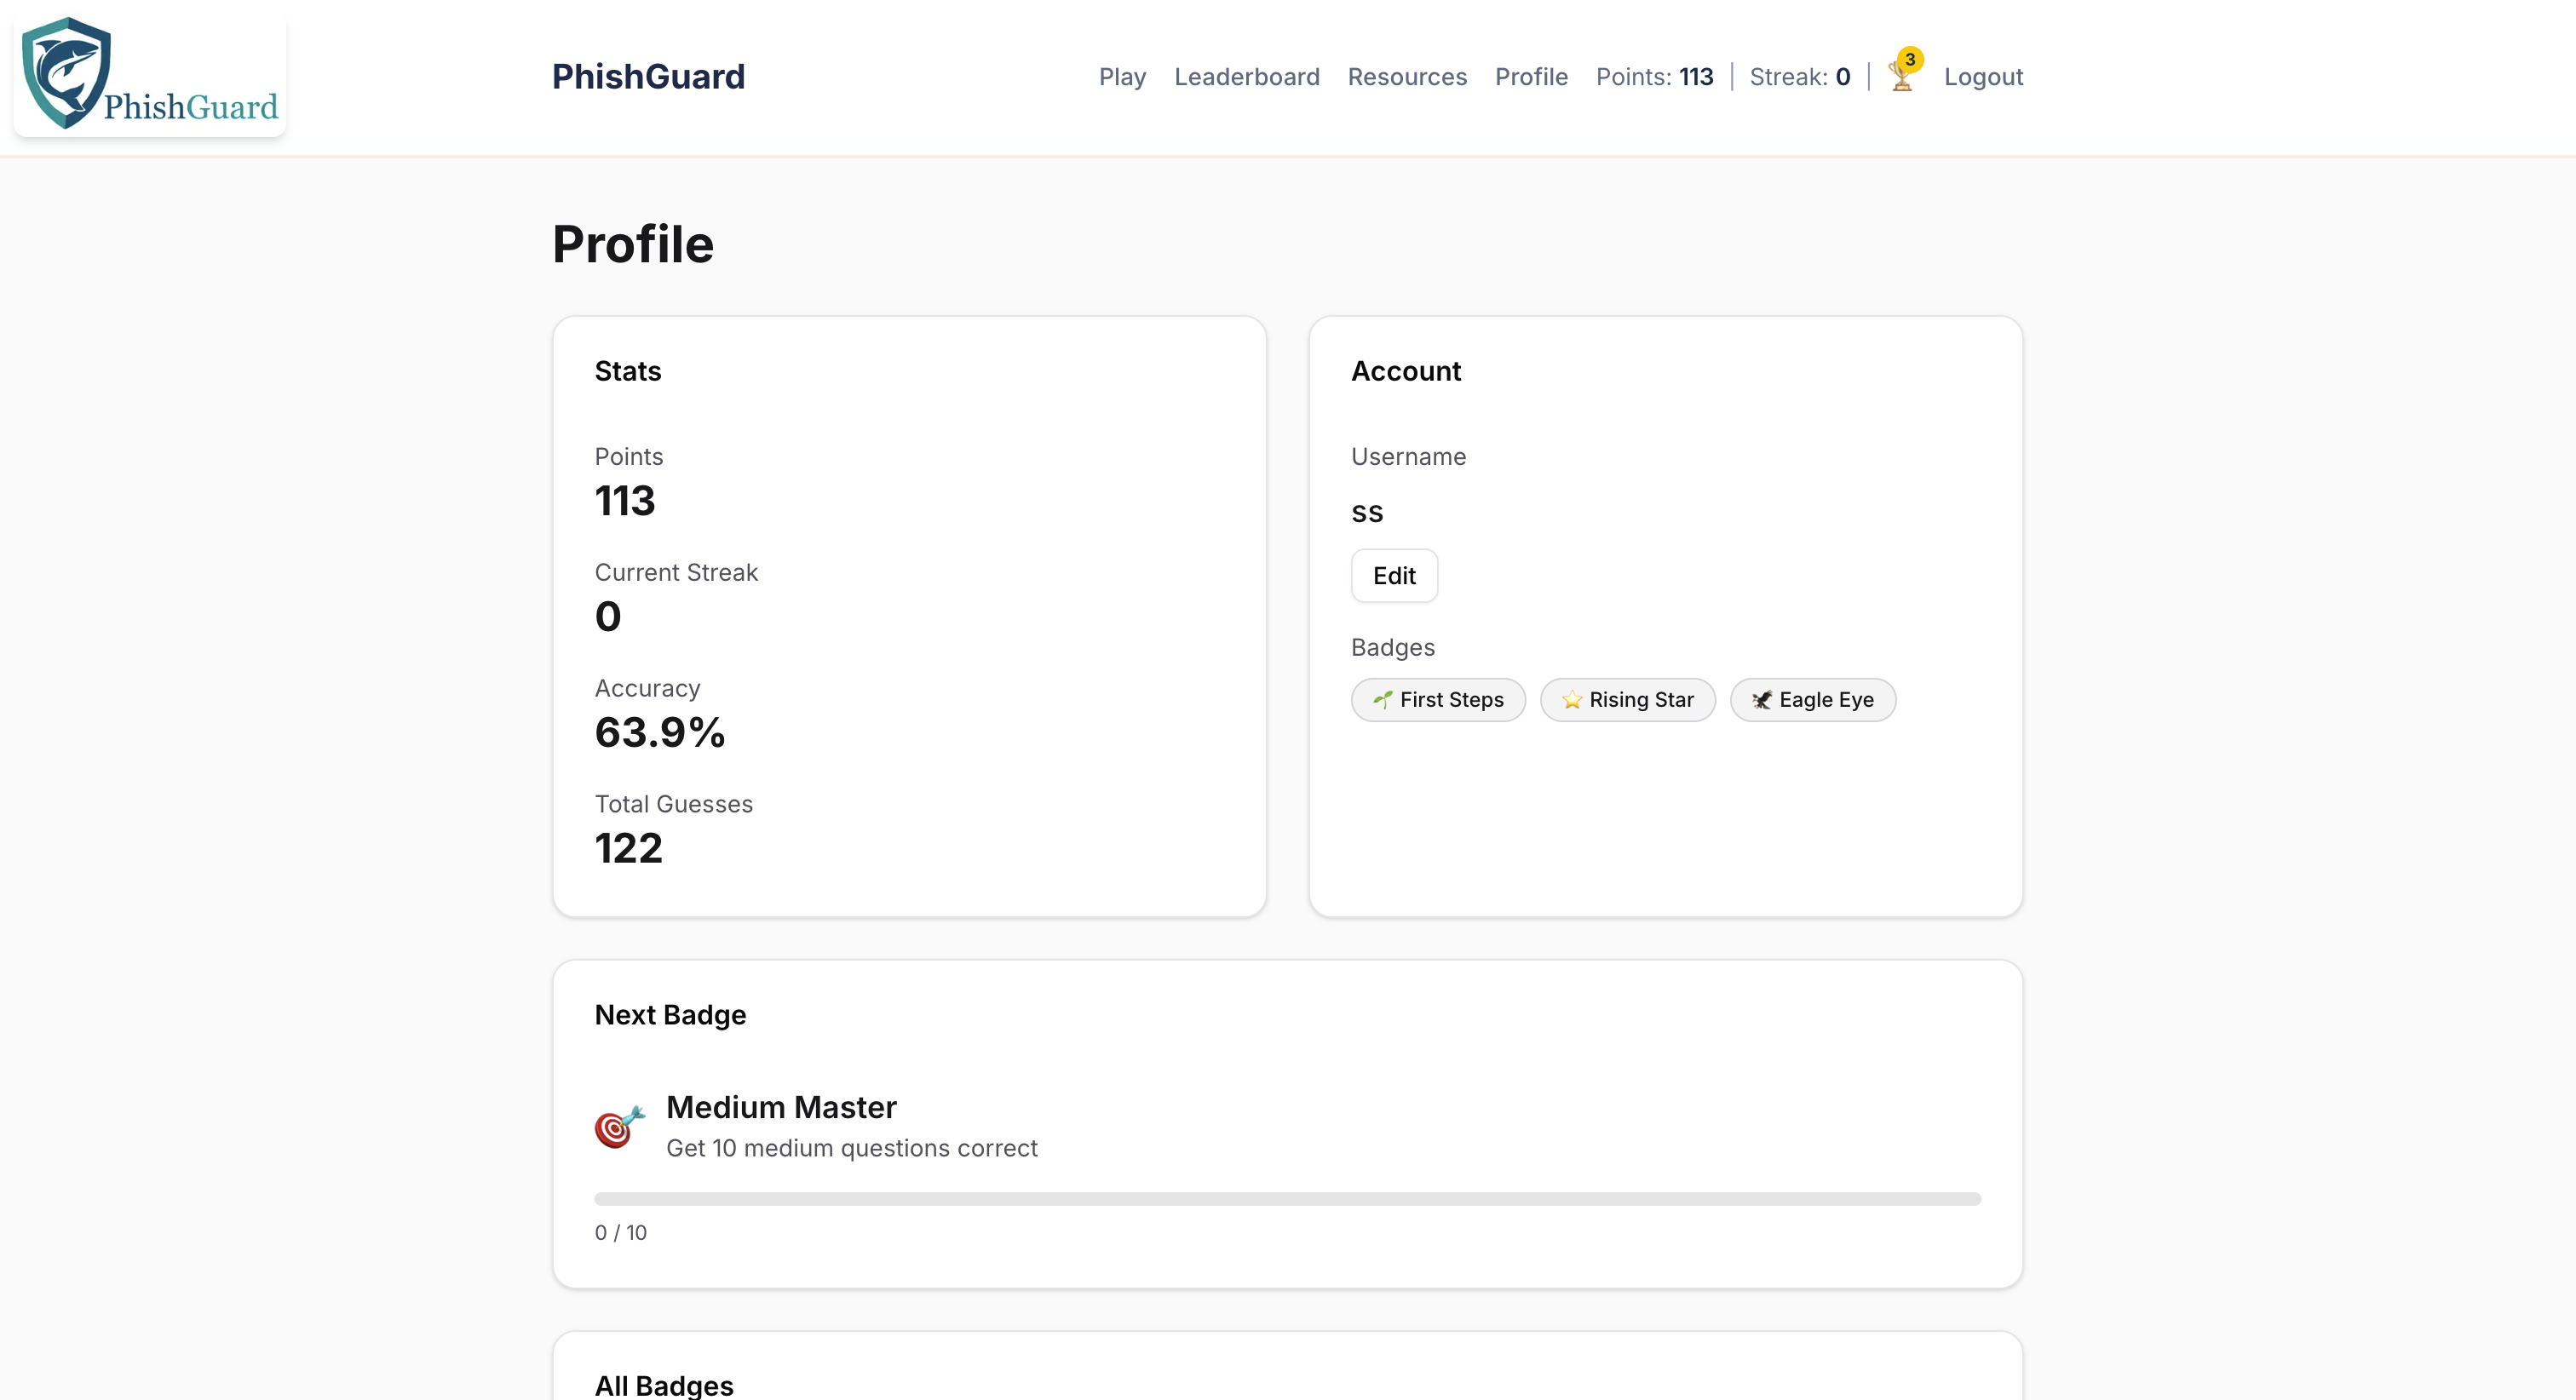Click the Medium Master progress bar
2576x1400 pixels.
(1287, 1198)
